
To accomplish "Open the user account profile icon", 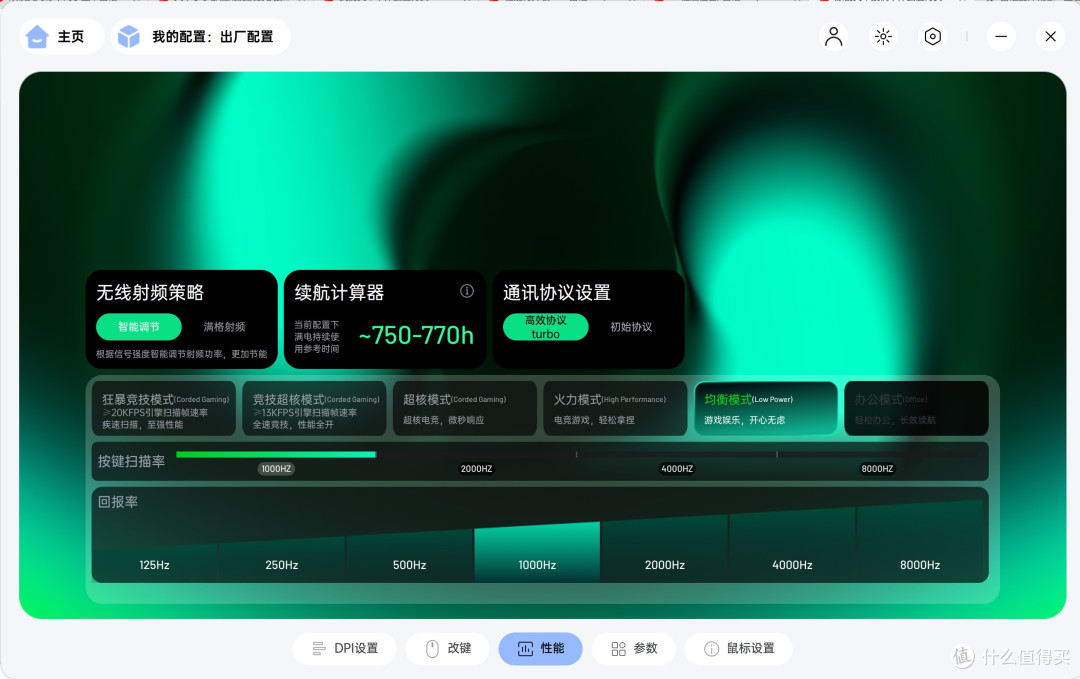I will pyautogui.click(x=833, y=36).
